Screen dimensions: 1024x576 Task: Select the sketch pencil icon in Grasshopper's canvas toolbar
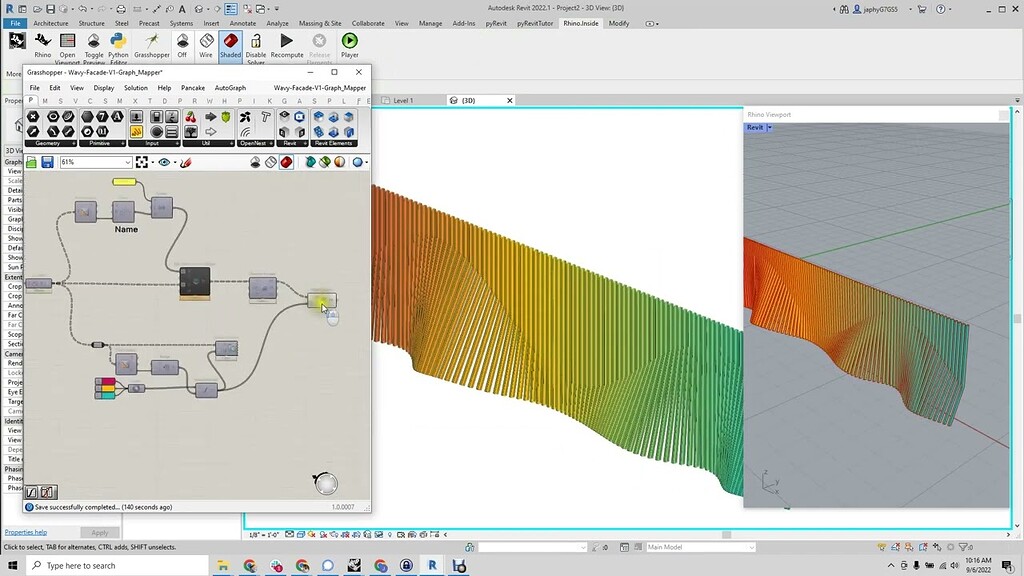click(x=186, y=162)
